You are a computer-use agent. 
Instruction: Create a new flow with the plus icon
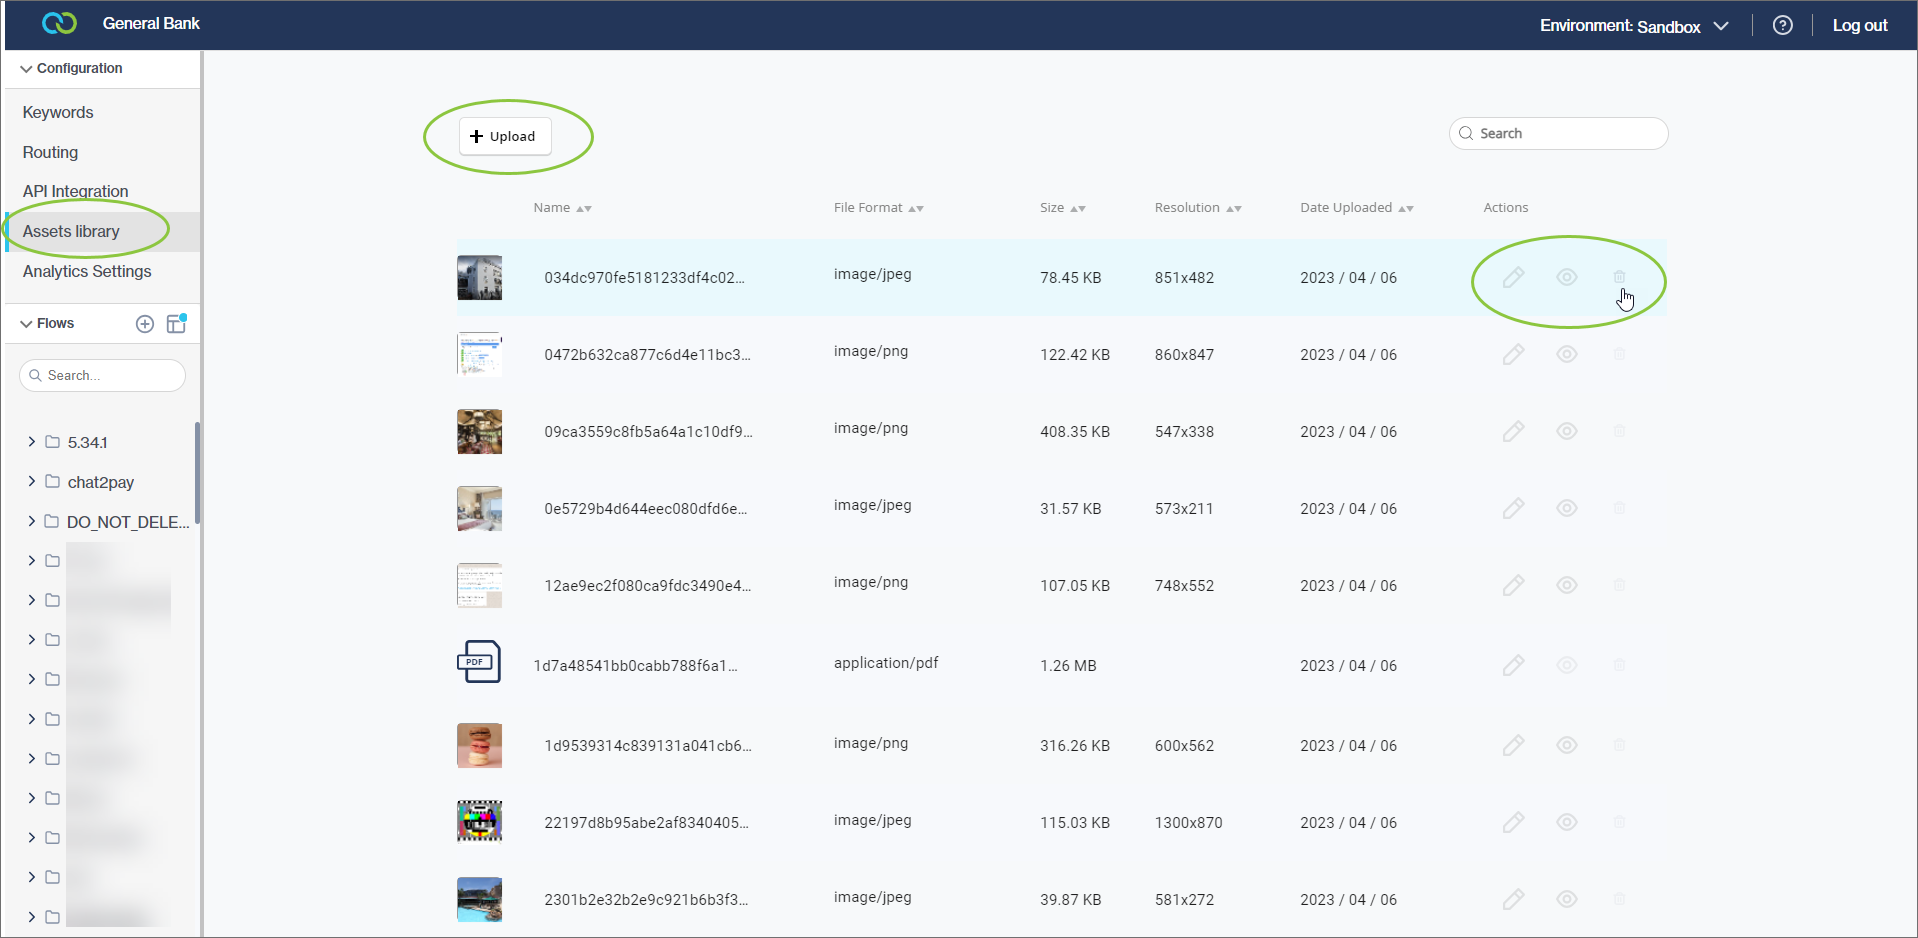click(144, 323)
